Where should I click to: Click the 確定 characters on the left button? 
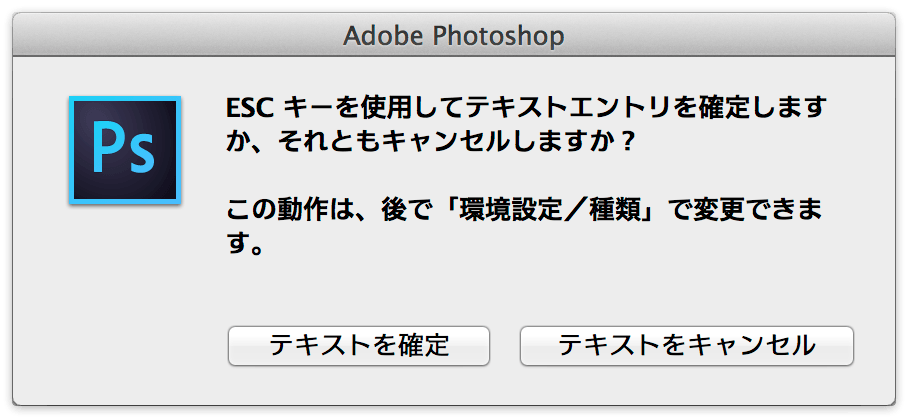[x=424, y=346]
